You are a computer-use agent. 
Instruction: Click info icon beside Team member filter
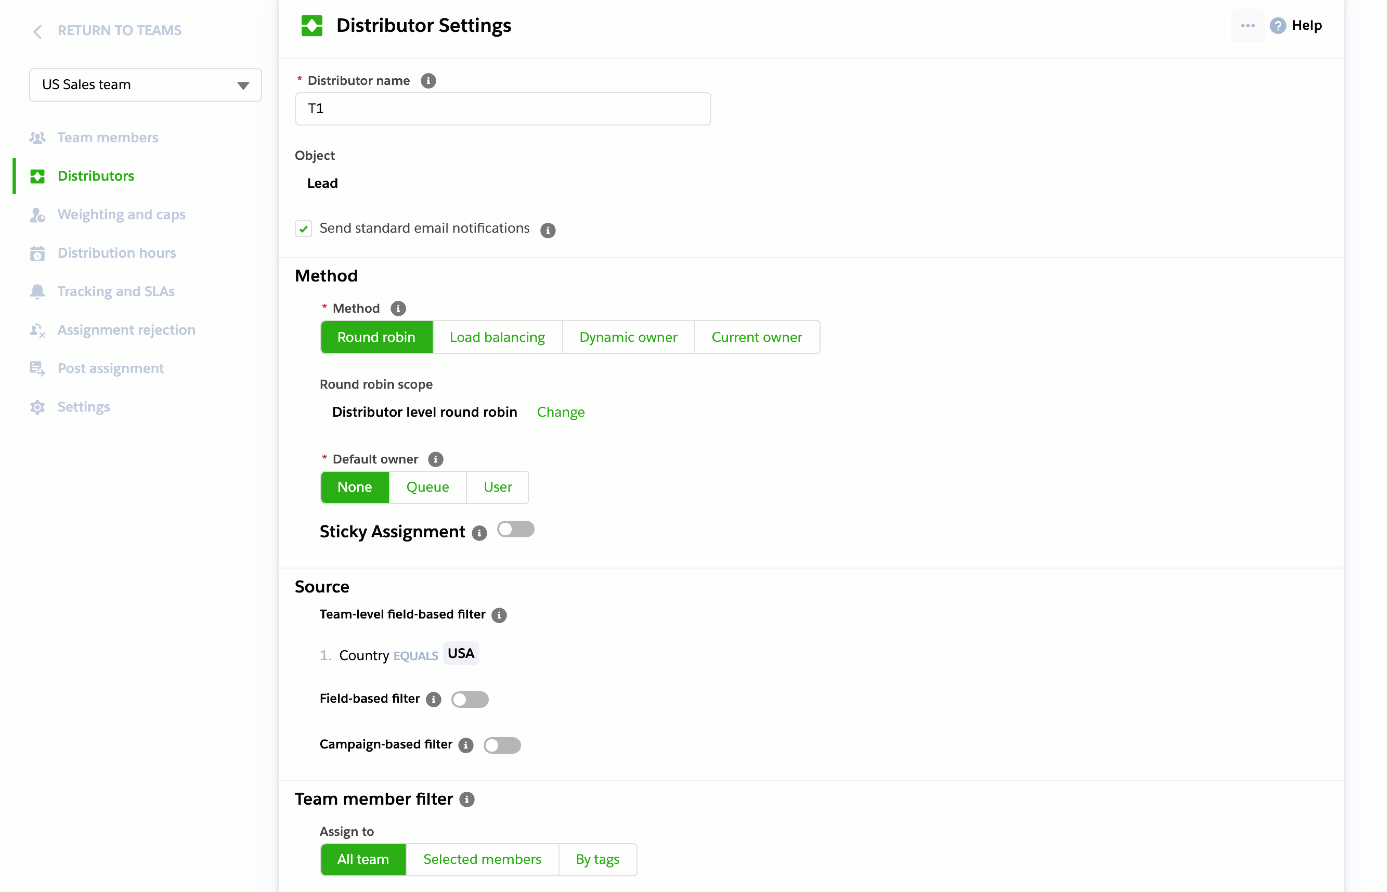click(x=467, y=800)
